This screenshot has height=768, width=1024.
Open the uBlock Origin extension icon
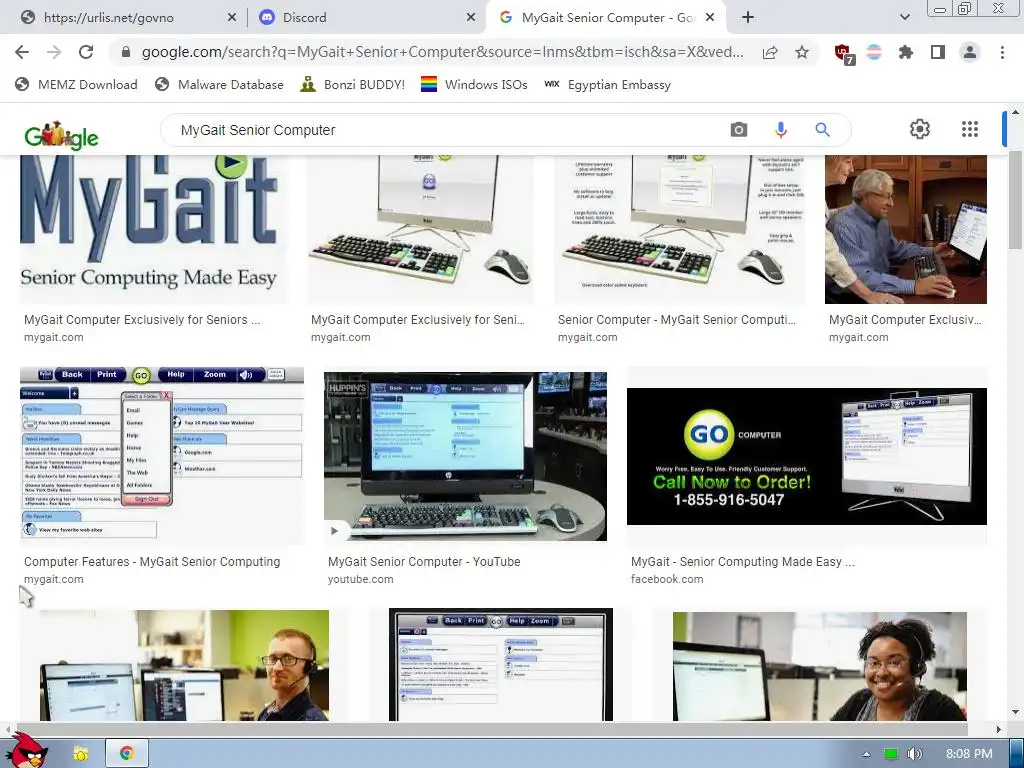(844, 54)
